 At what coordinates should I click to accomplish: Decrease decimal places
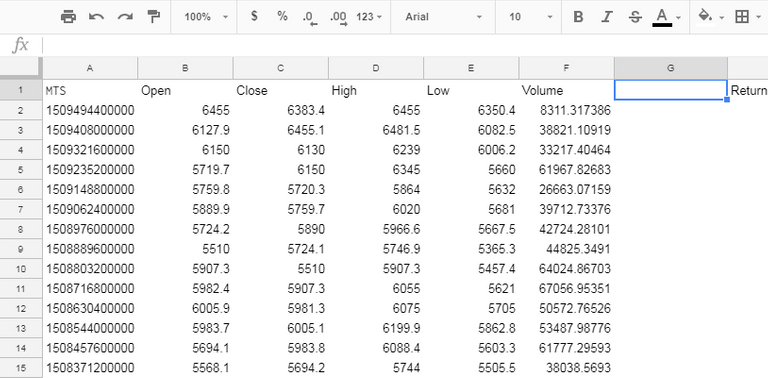point(310,17)
